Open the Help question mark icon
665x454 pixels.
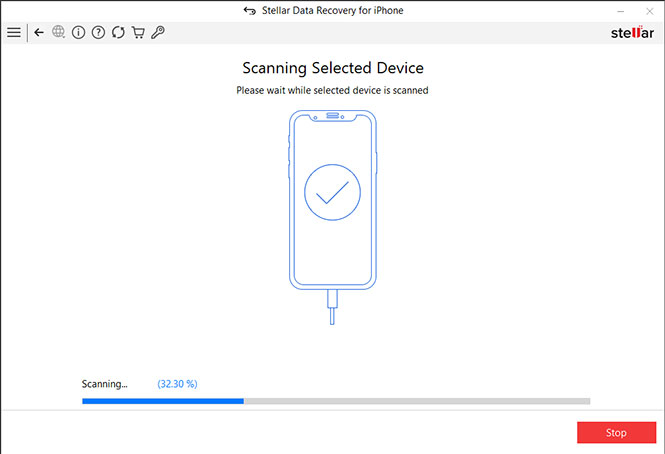(98, 32)
